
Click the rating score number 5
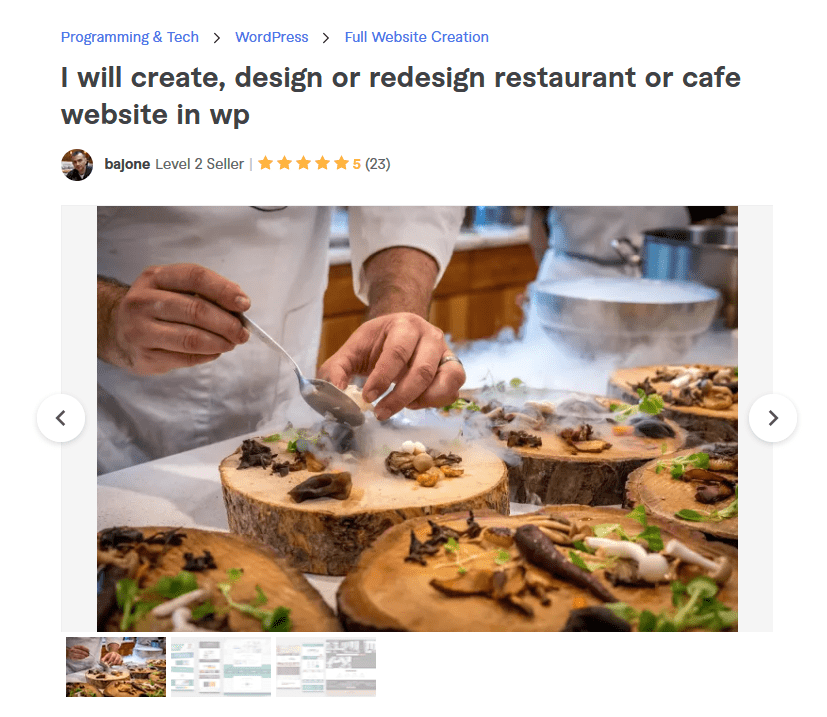coord(357,164)
